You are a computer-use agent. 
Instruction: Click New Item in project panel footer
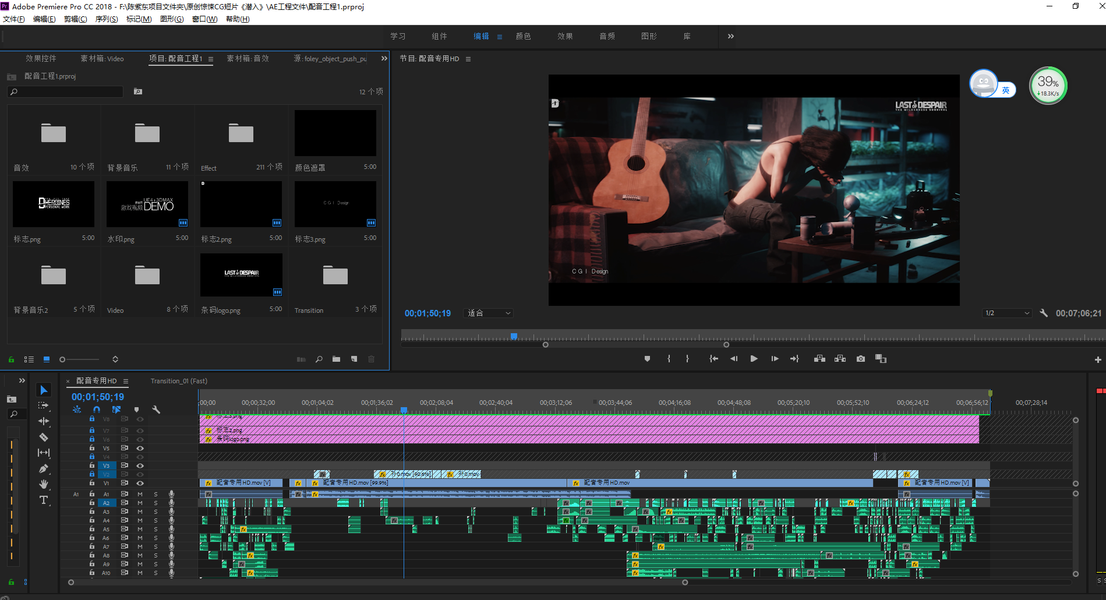point(354,360)
